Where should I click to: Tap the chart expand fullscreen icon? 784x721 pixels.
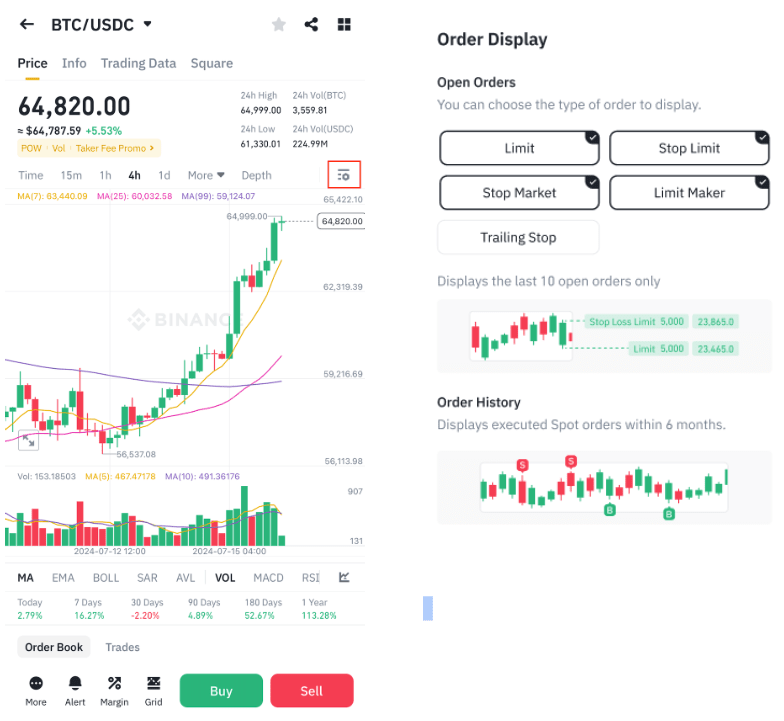pos(27,440)
